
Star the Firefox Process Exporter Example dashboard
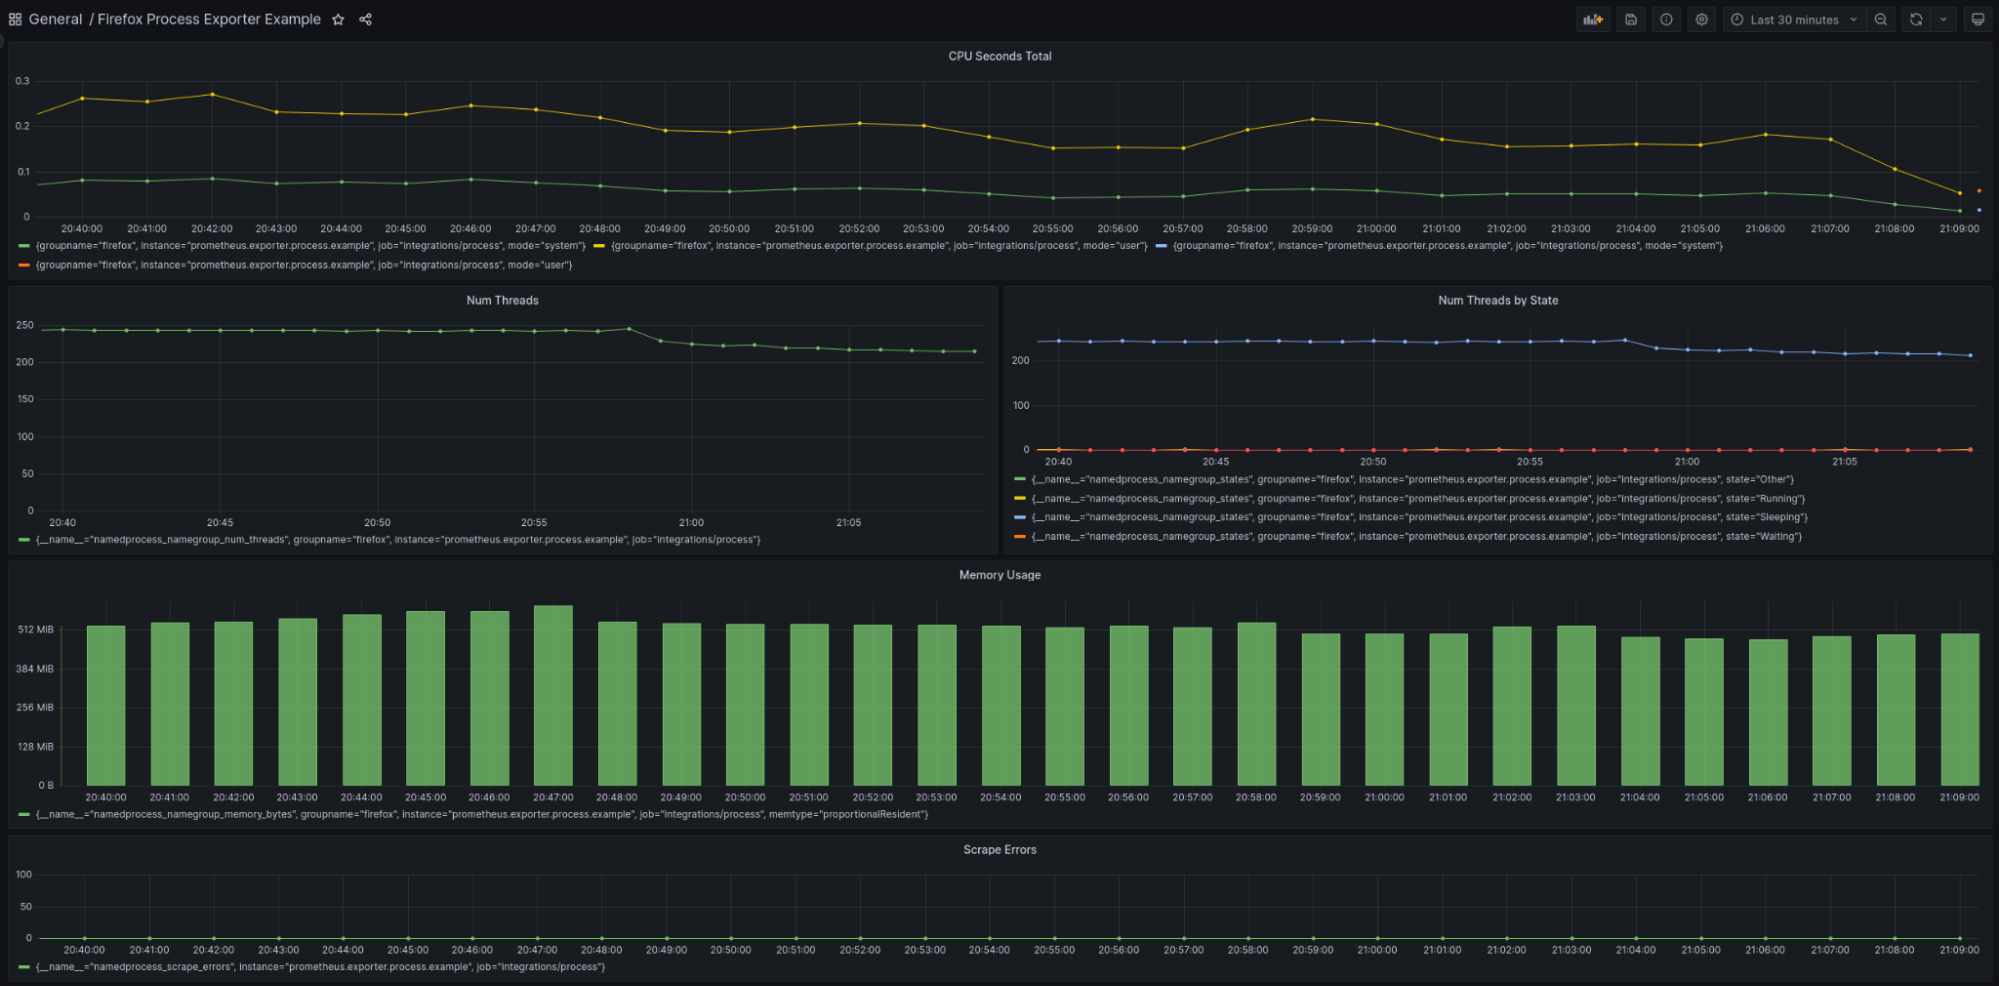[x=337, y=19]
